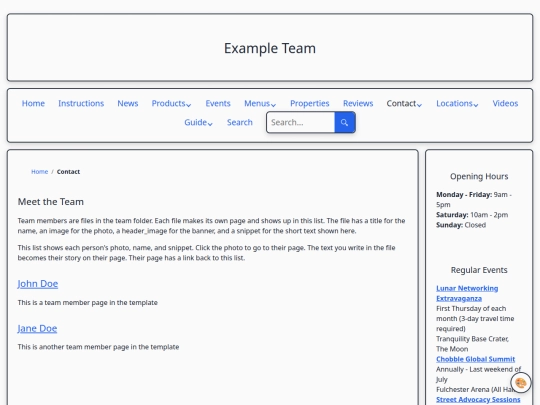The height and width of the screenshot is (405, 540).
Task: Open the Properties nav item
Action: point(310,103)
